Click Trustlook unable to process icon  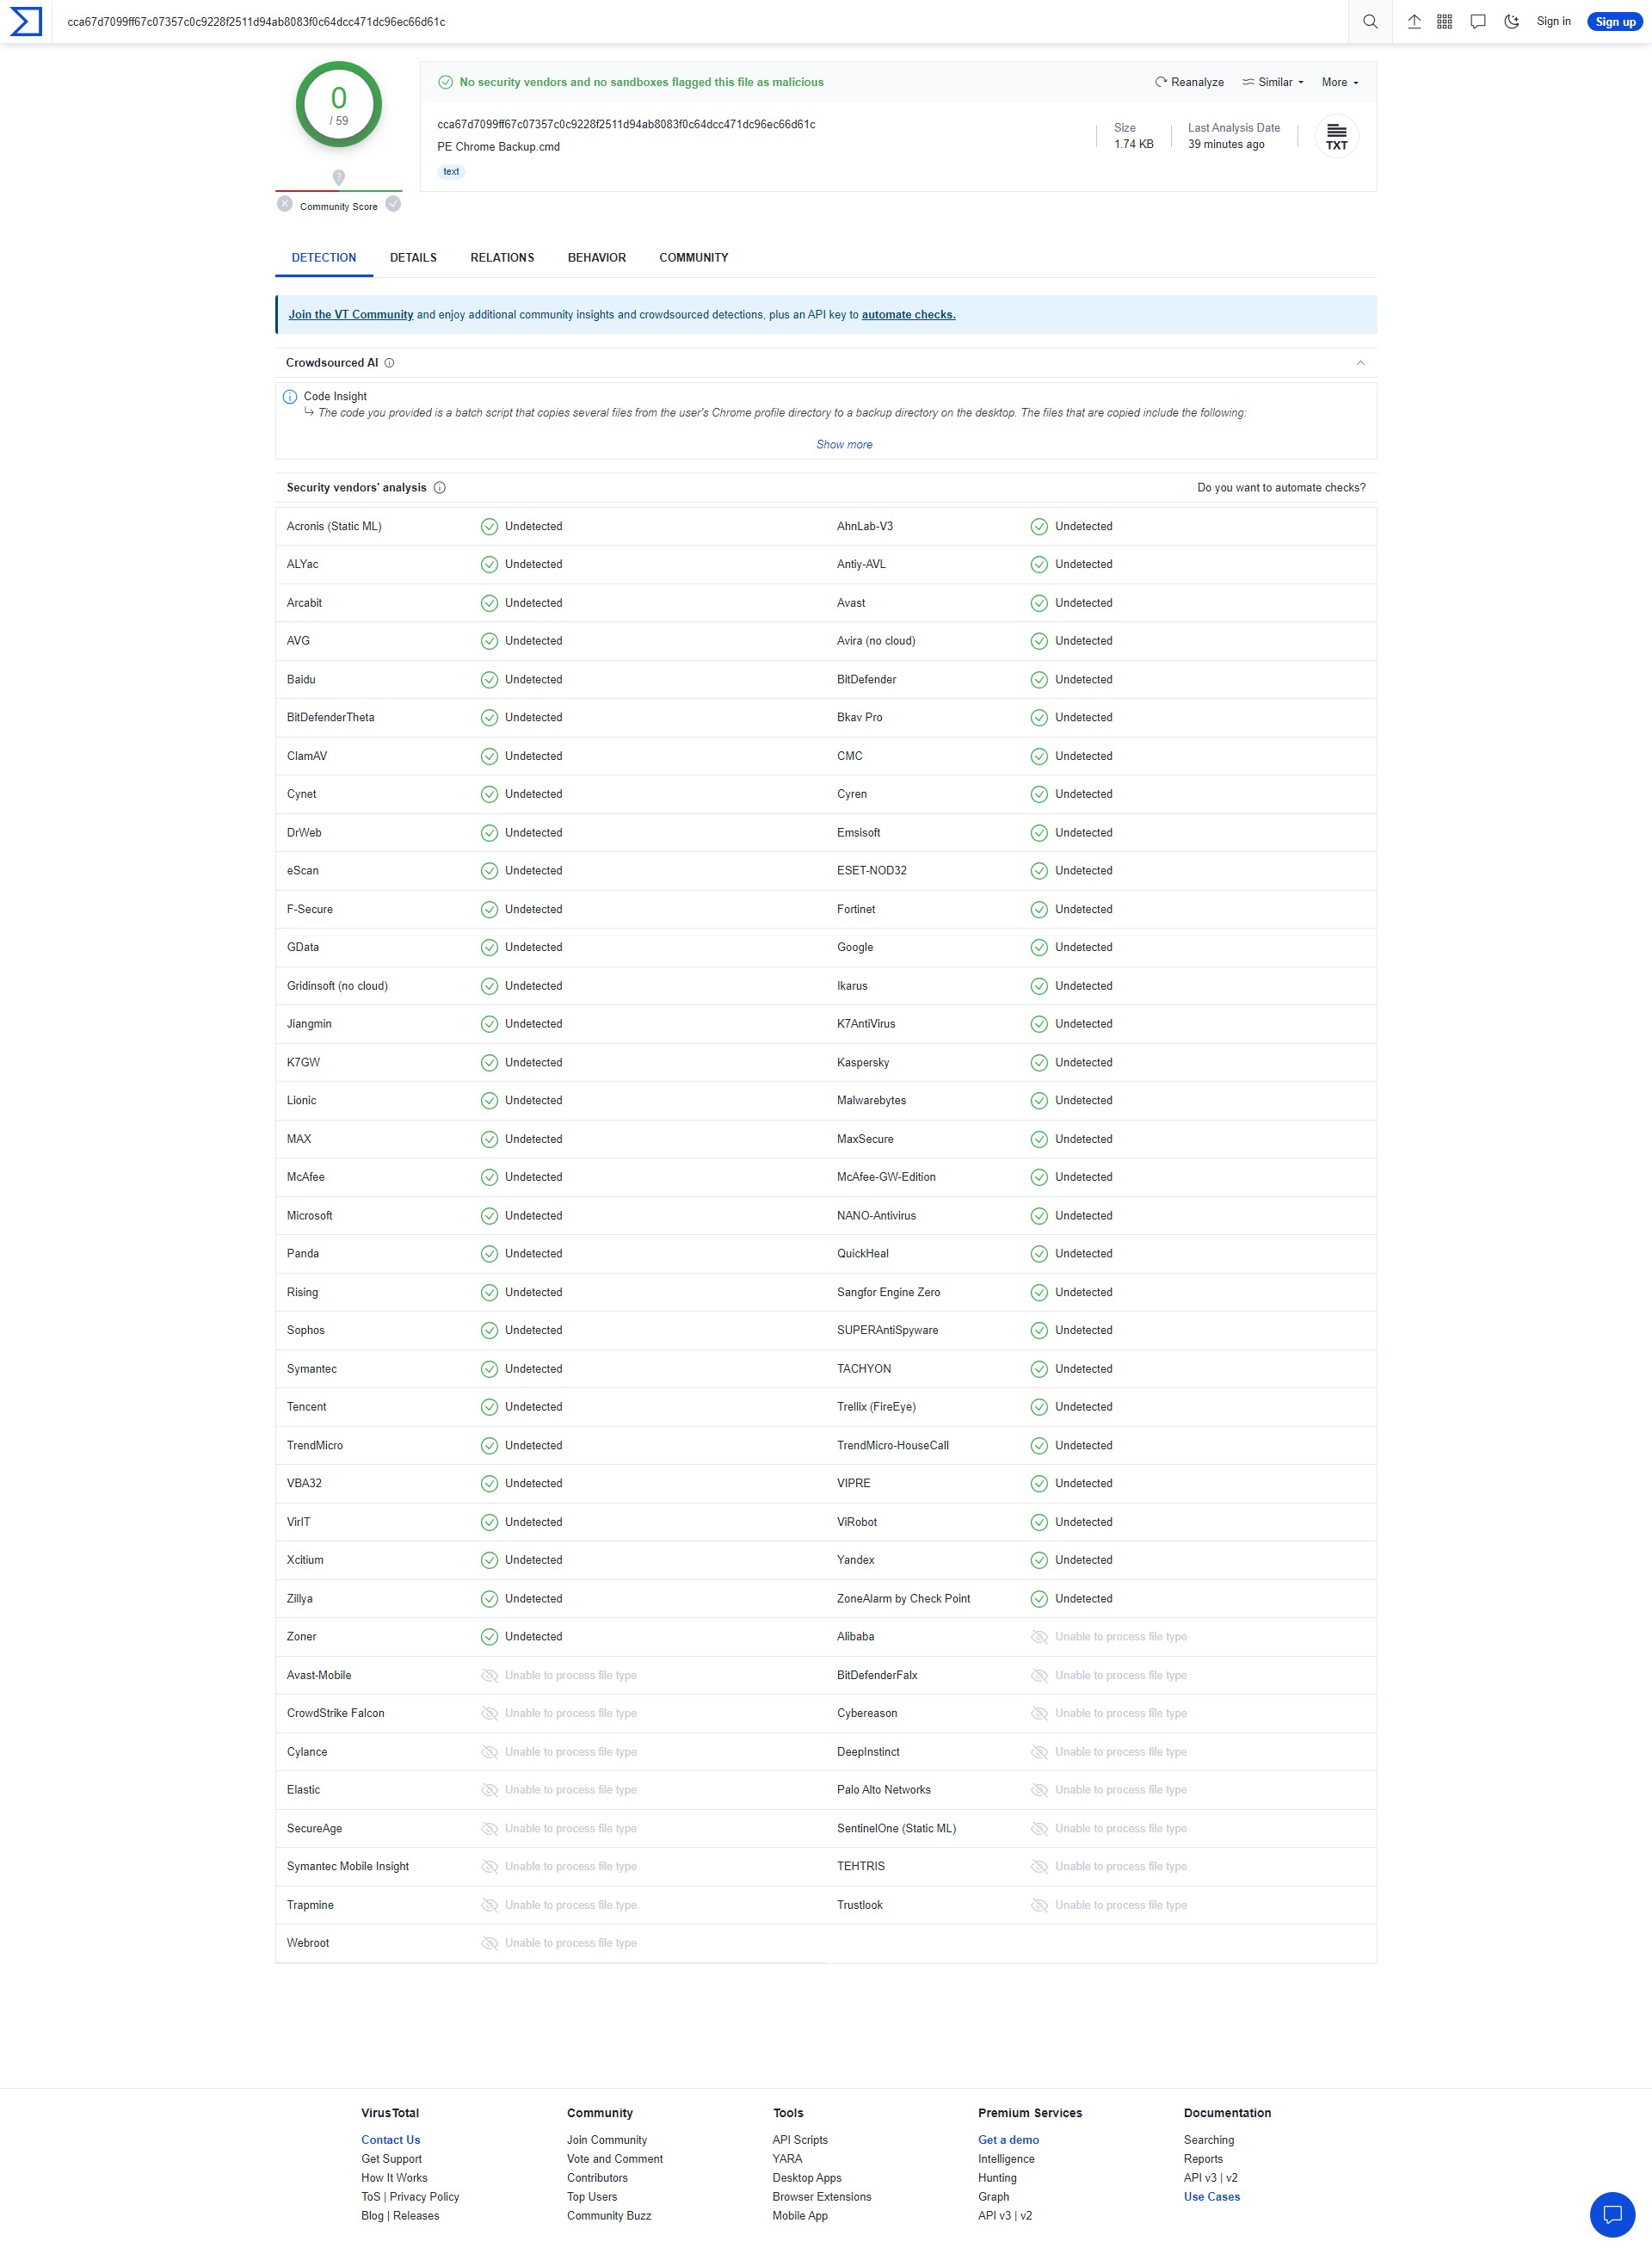click(1039, 1905)
